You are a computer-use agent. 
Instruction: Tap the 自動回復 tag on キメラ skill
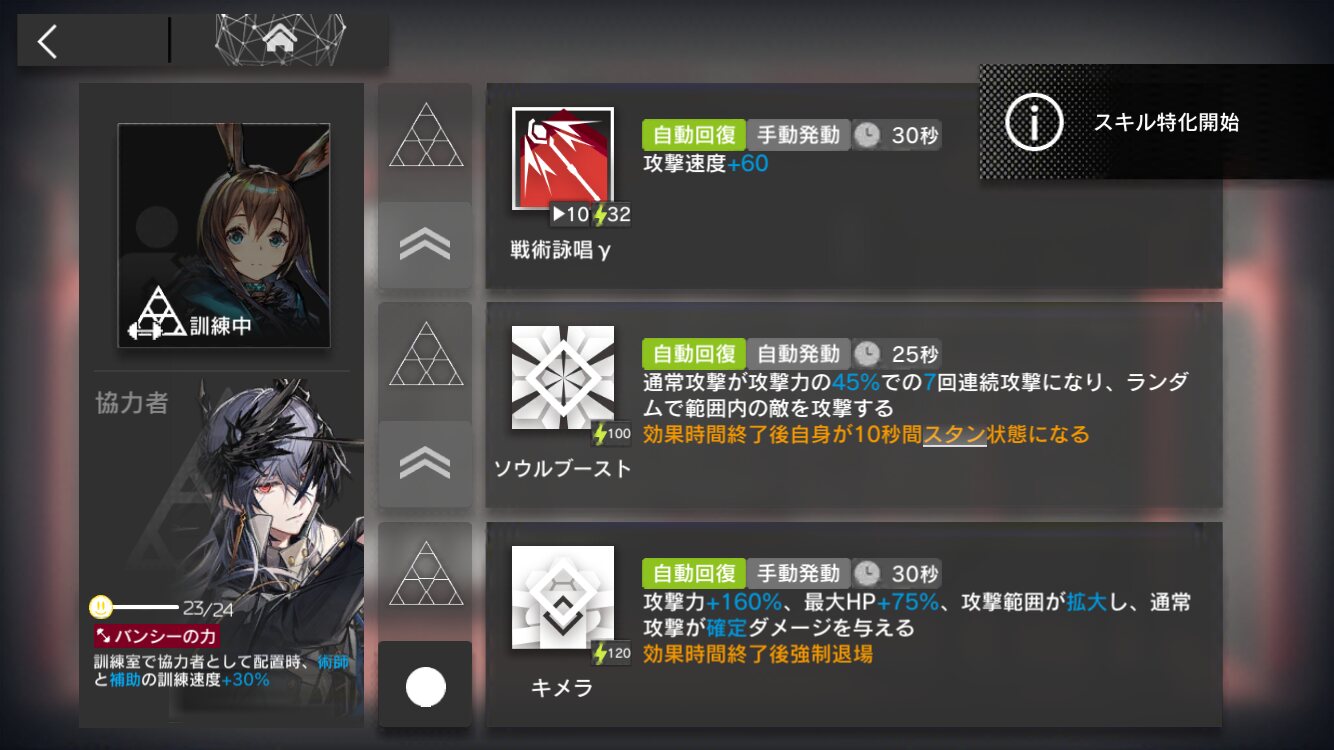694,573
